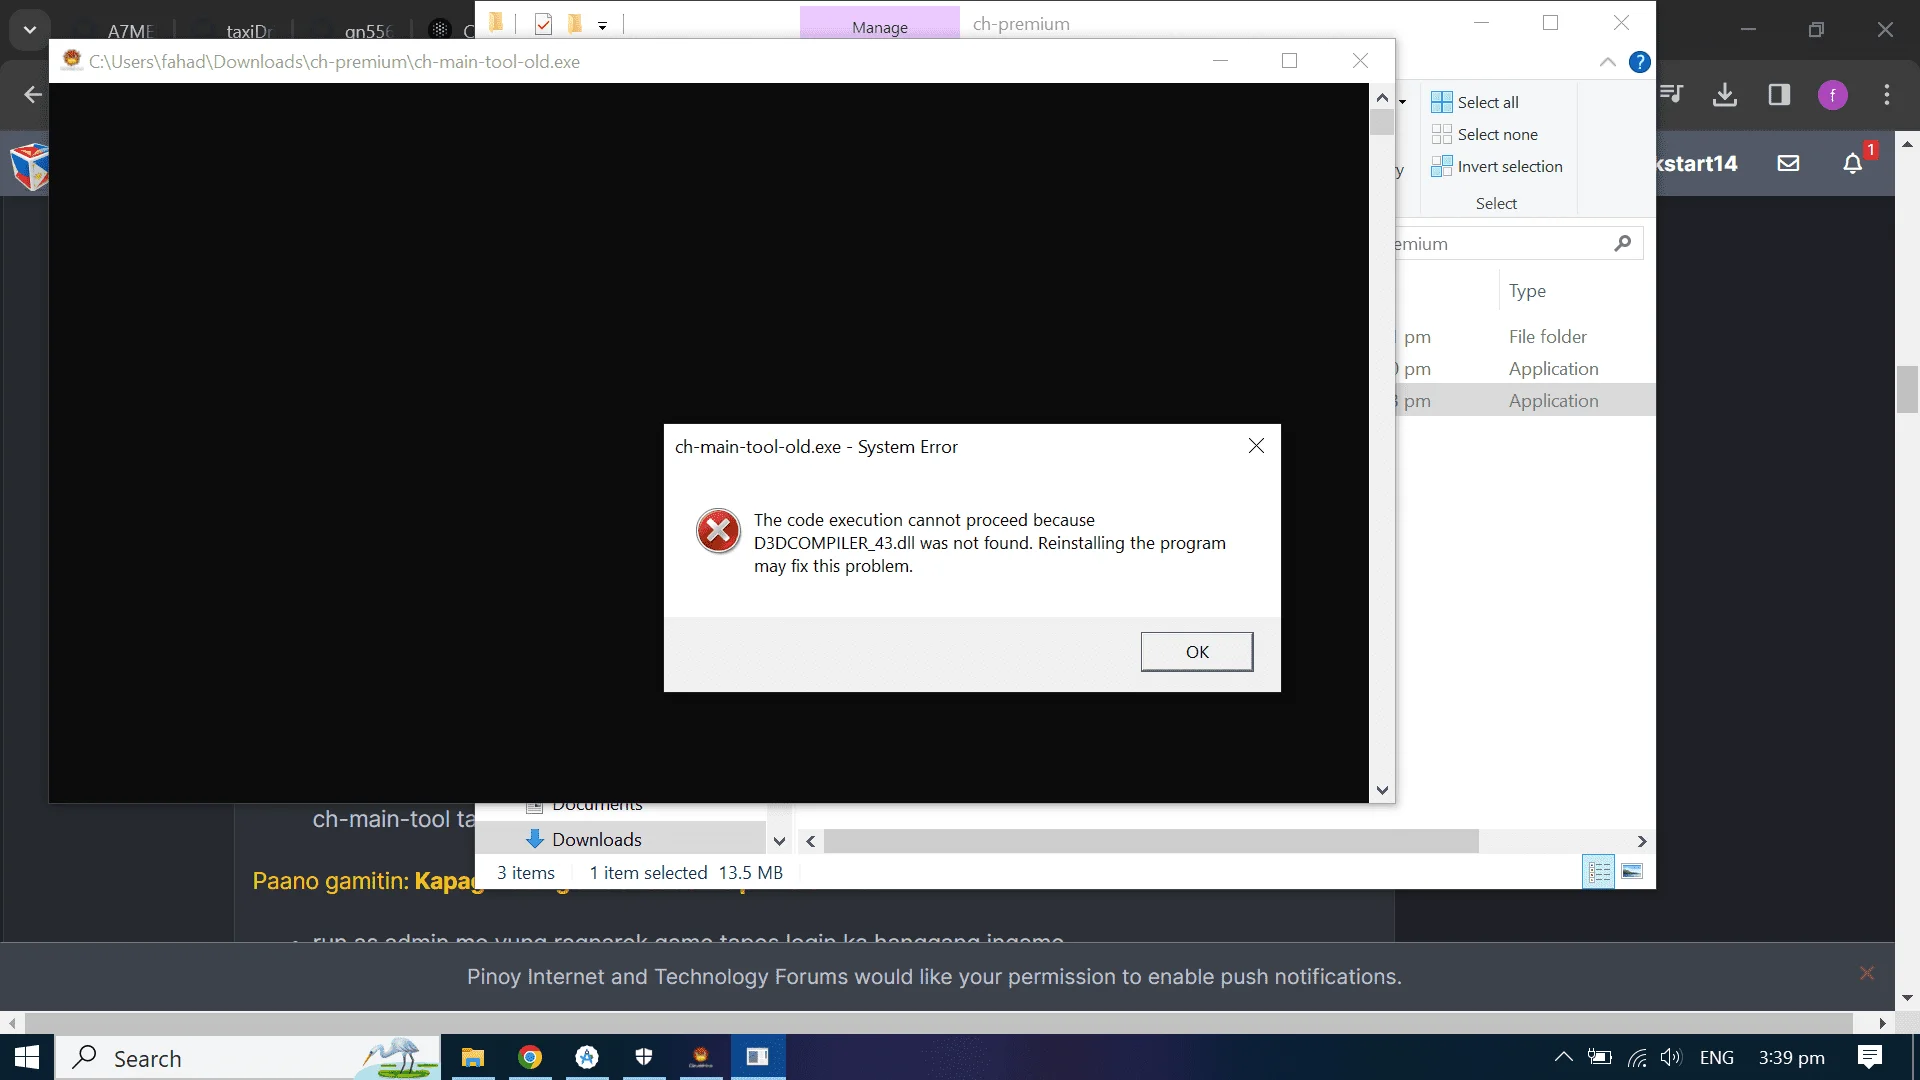
Task: Collapse the Explorer ribbon with the chevron
Action: click(x=1607, y=62)
